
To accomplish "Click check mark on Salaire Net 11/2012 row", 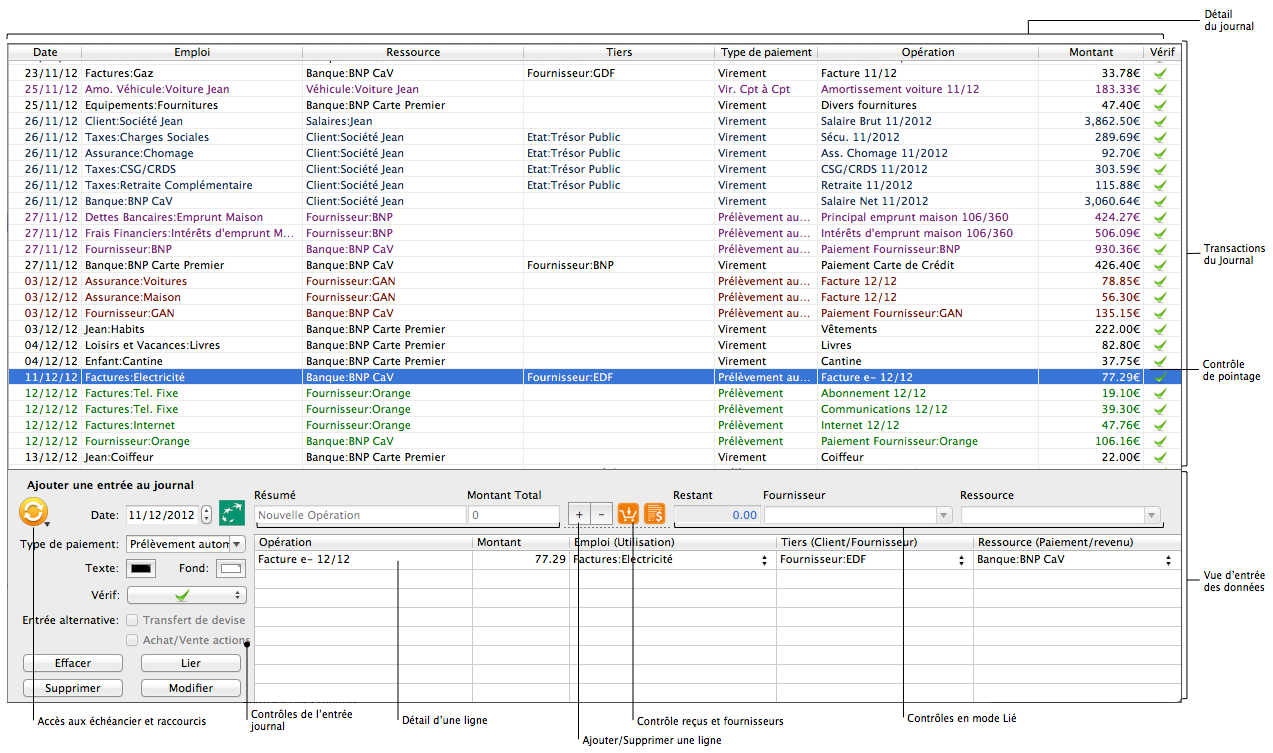I will pyautogui.click(x=1161, y=201).
